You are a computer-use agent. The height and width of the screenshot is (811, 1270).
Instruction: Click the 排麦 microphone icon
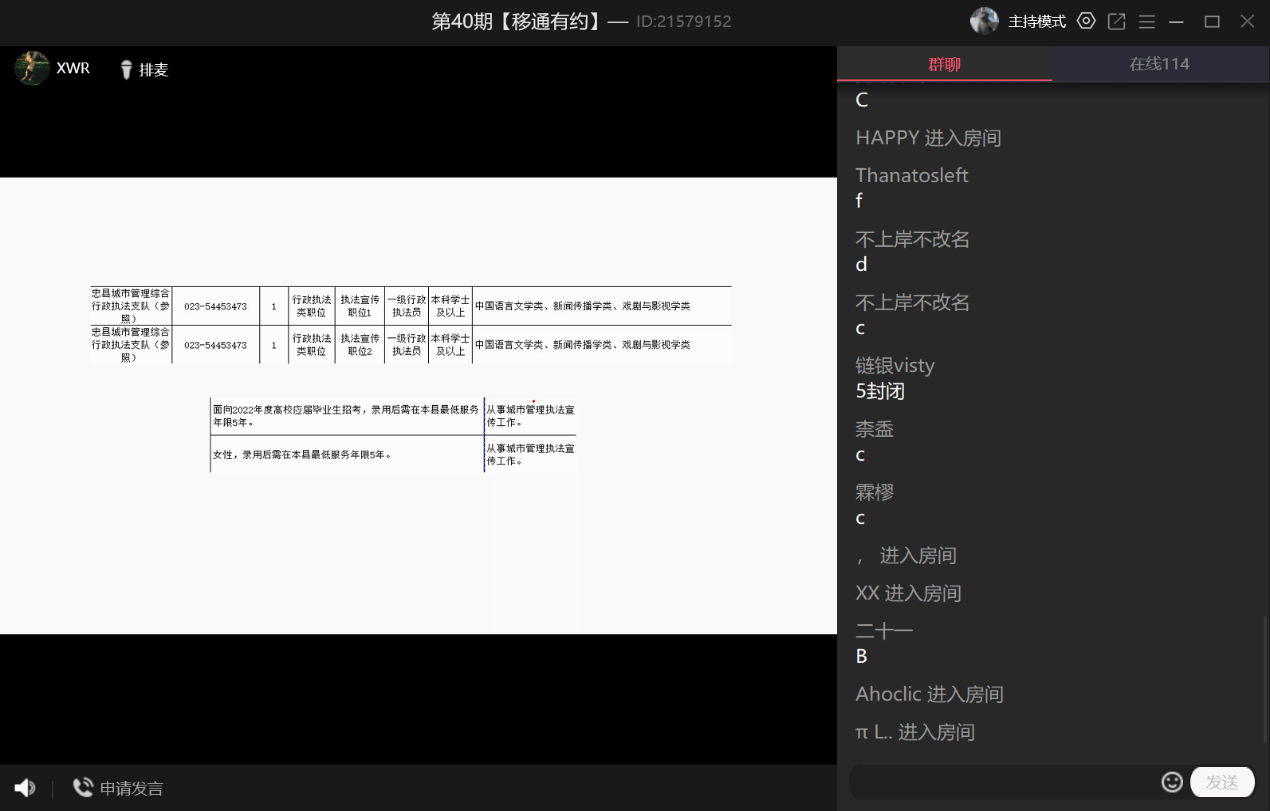coord(126,69)
